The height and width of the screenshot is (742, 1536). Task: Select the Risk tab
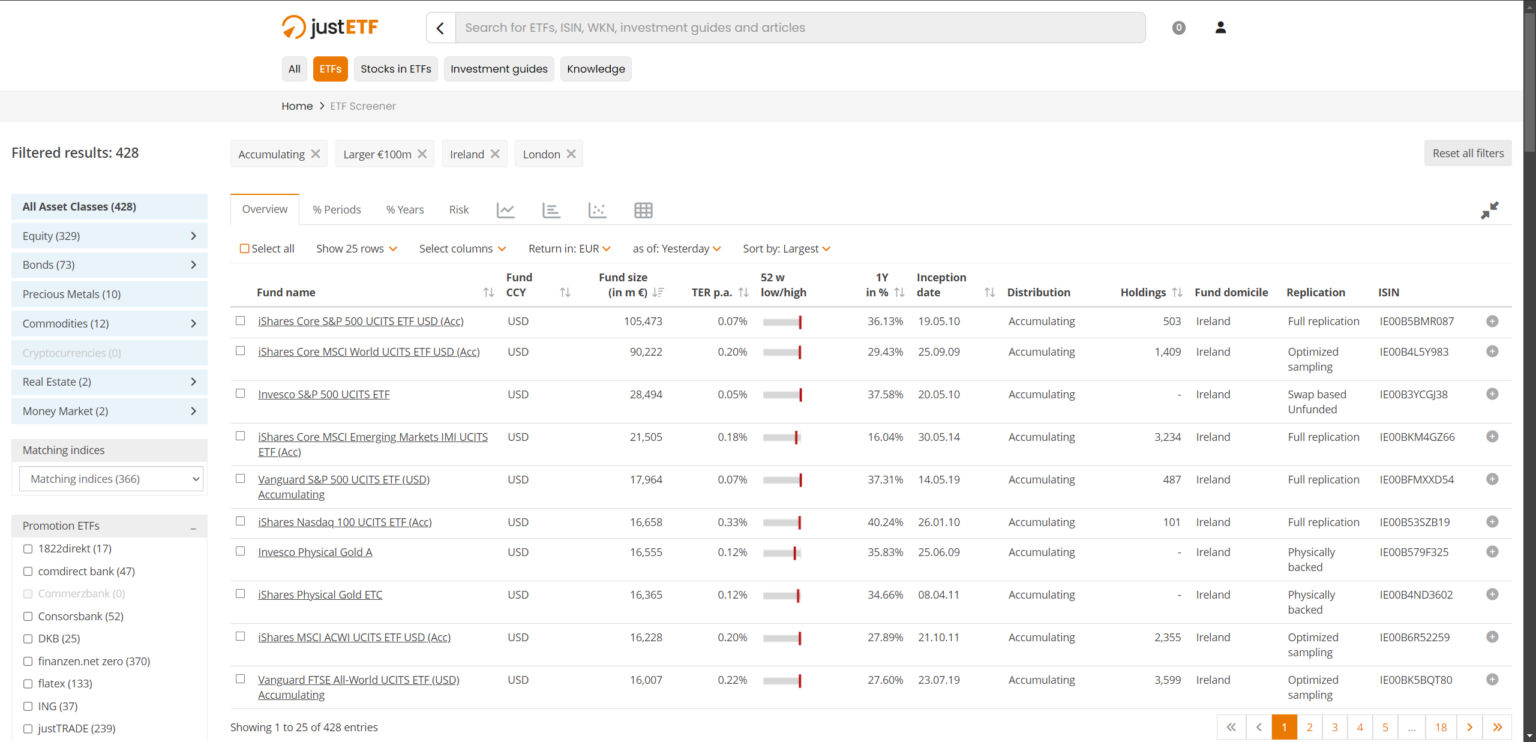pos(459,210)
